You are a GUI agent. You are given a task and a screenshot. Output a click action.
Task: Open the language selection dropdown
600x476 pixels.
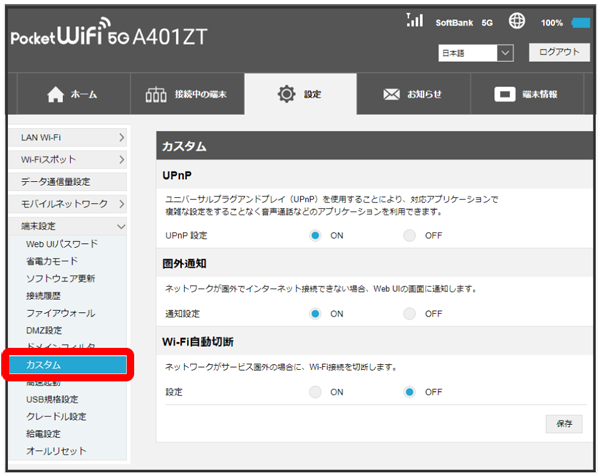[x=475, y=52]
